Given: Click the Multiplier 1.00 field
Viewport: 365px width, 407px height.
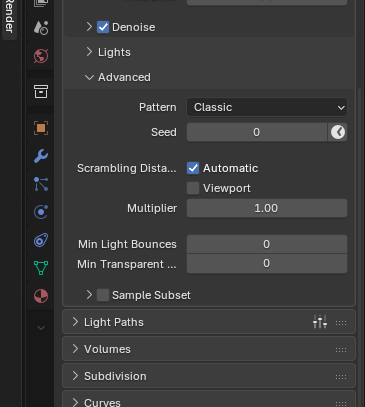Looking at the screenshot, I should (267, 208).
